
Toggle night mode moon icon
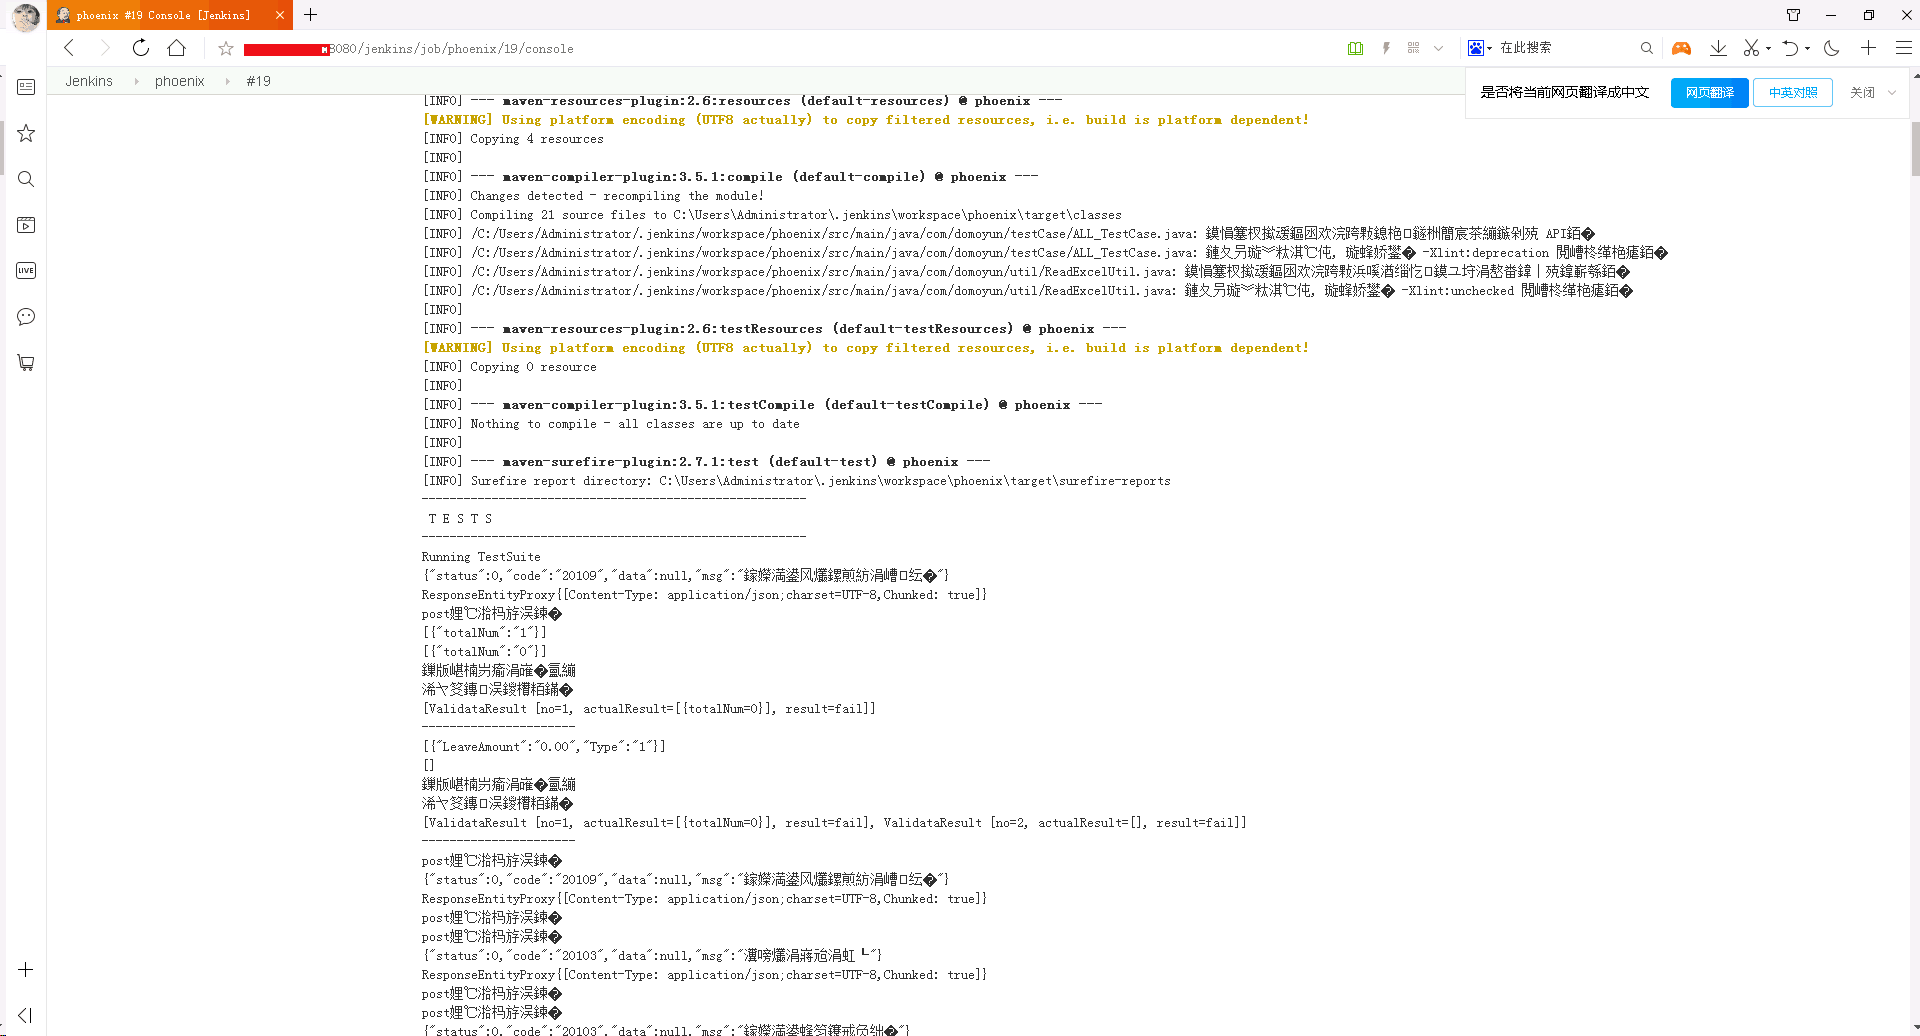[x=1832, y=48]
